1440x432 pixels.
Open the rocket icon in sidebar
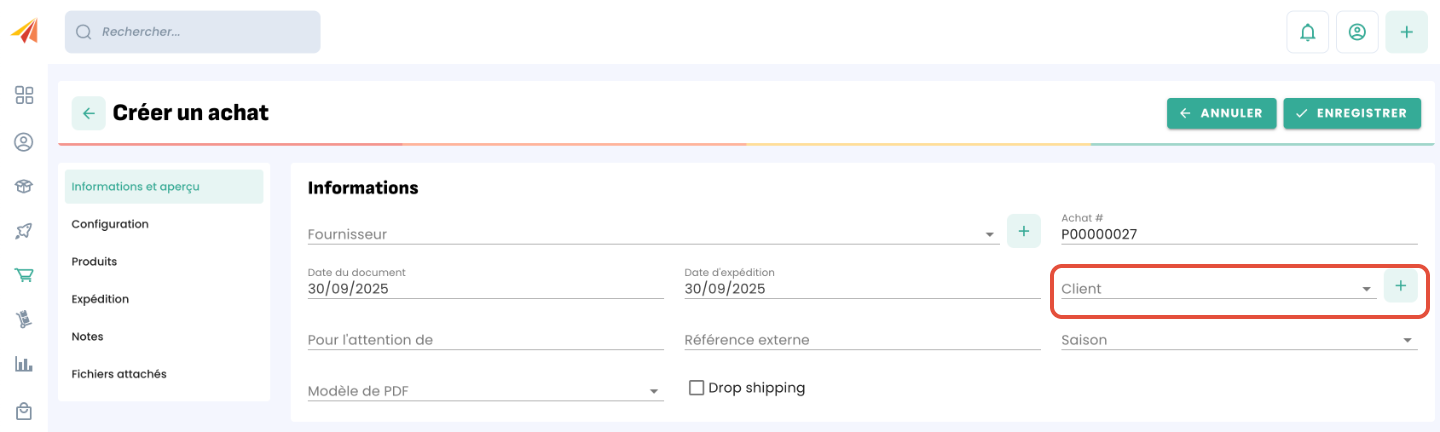click(24, 231)
